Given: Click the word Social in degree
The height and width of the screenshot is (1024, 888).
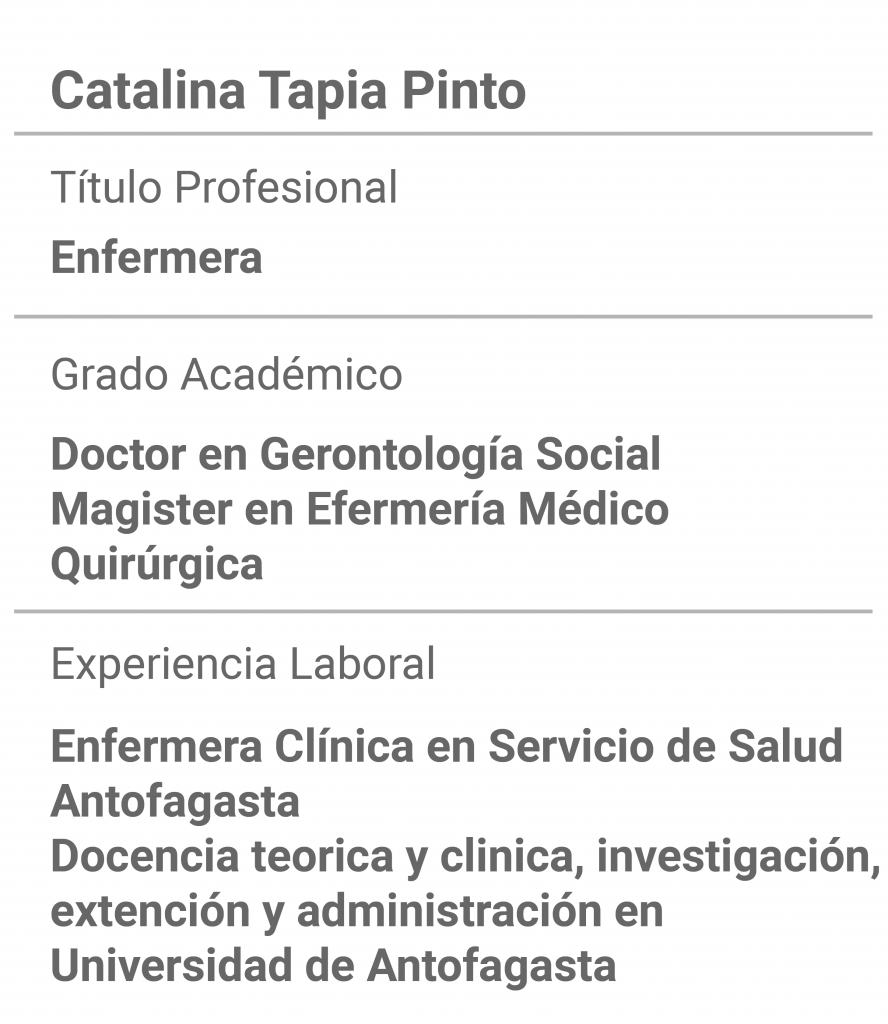Looking at the screenshot, I should pos(598,454).
